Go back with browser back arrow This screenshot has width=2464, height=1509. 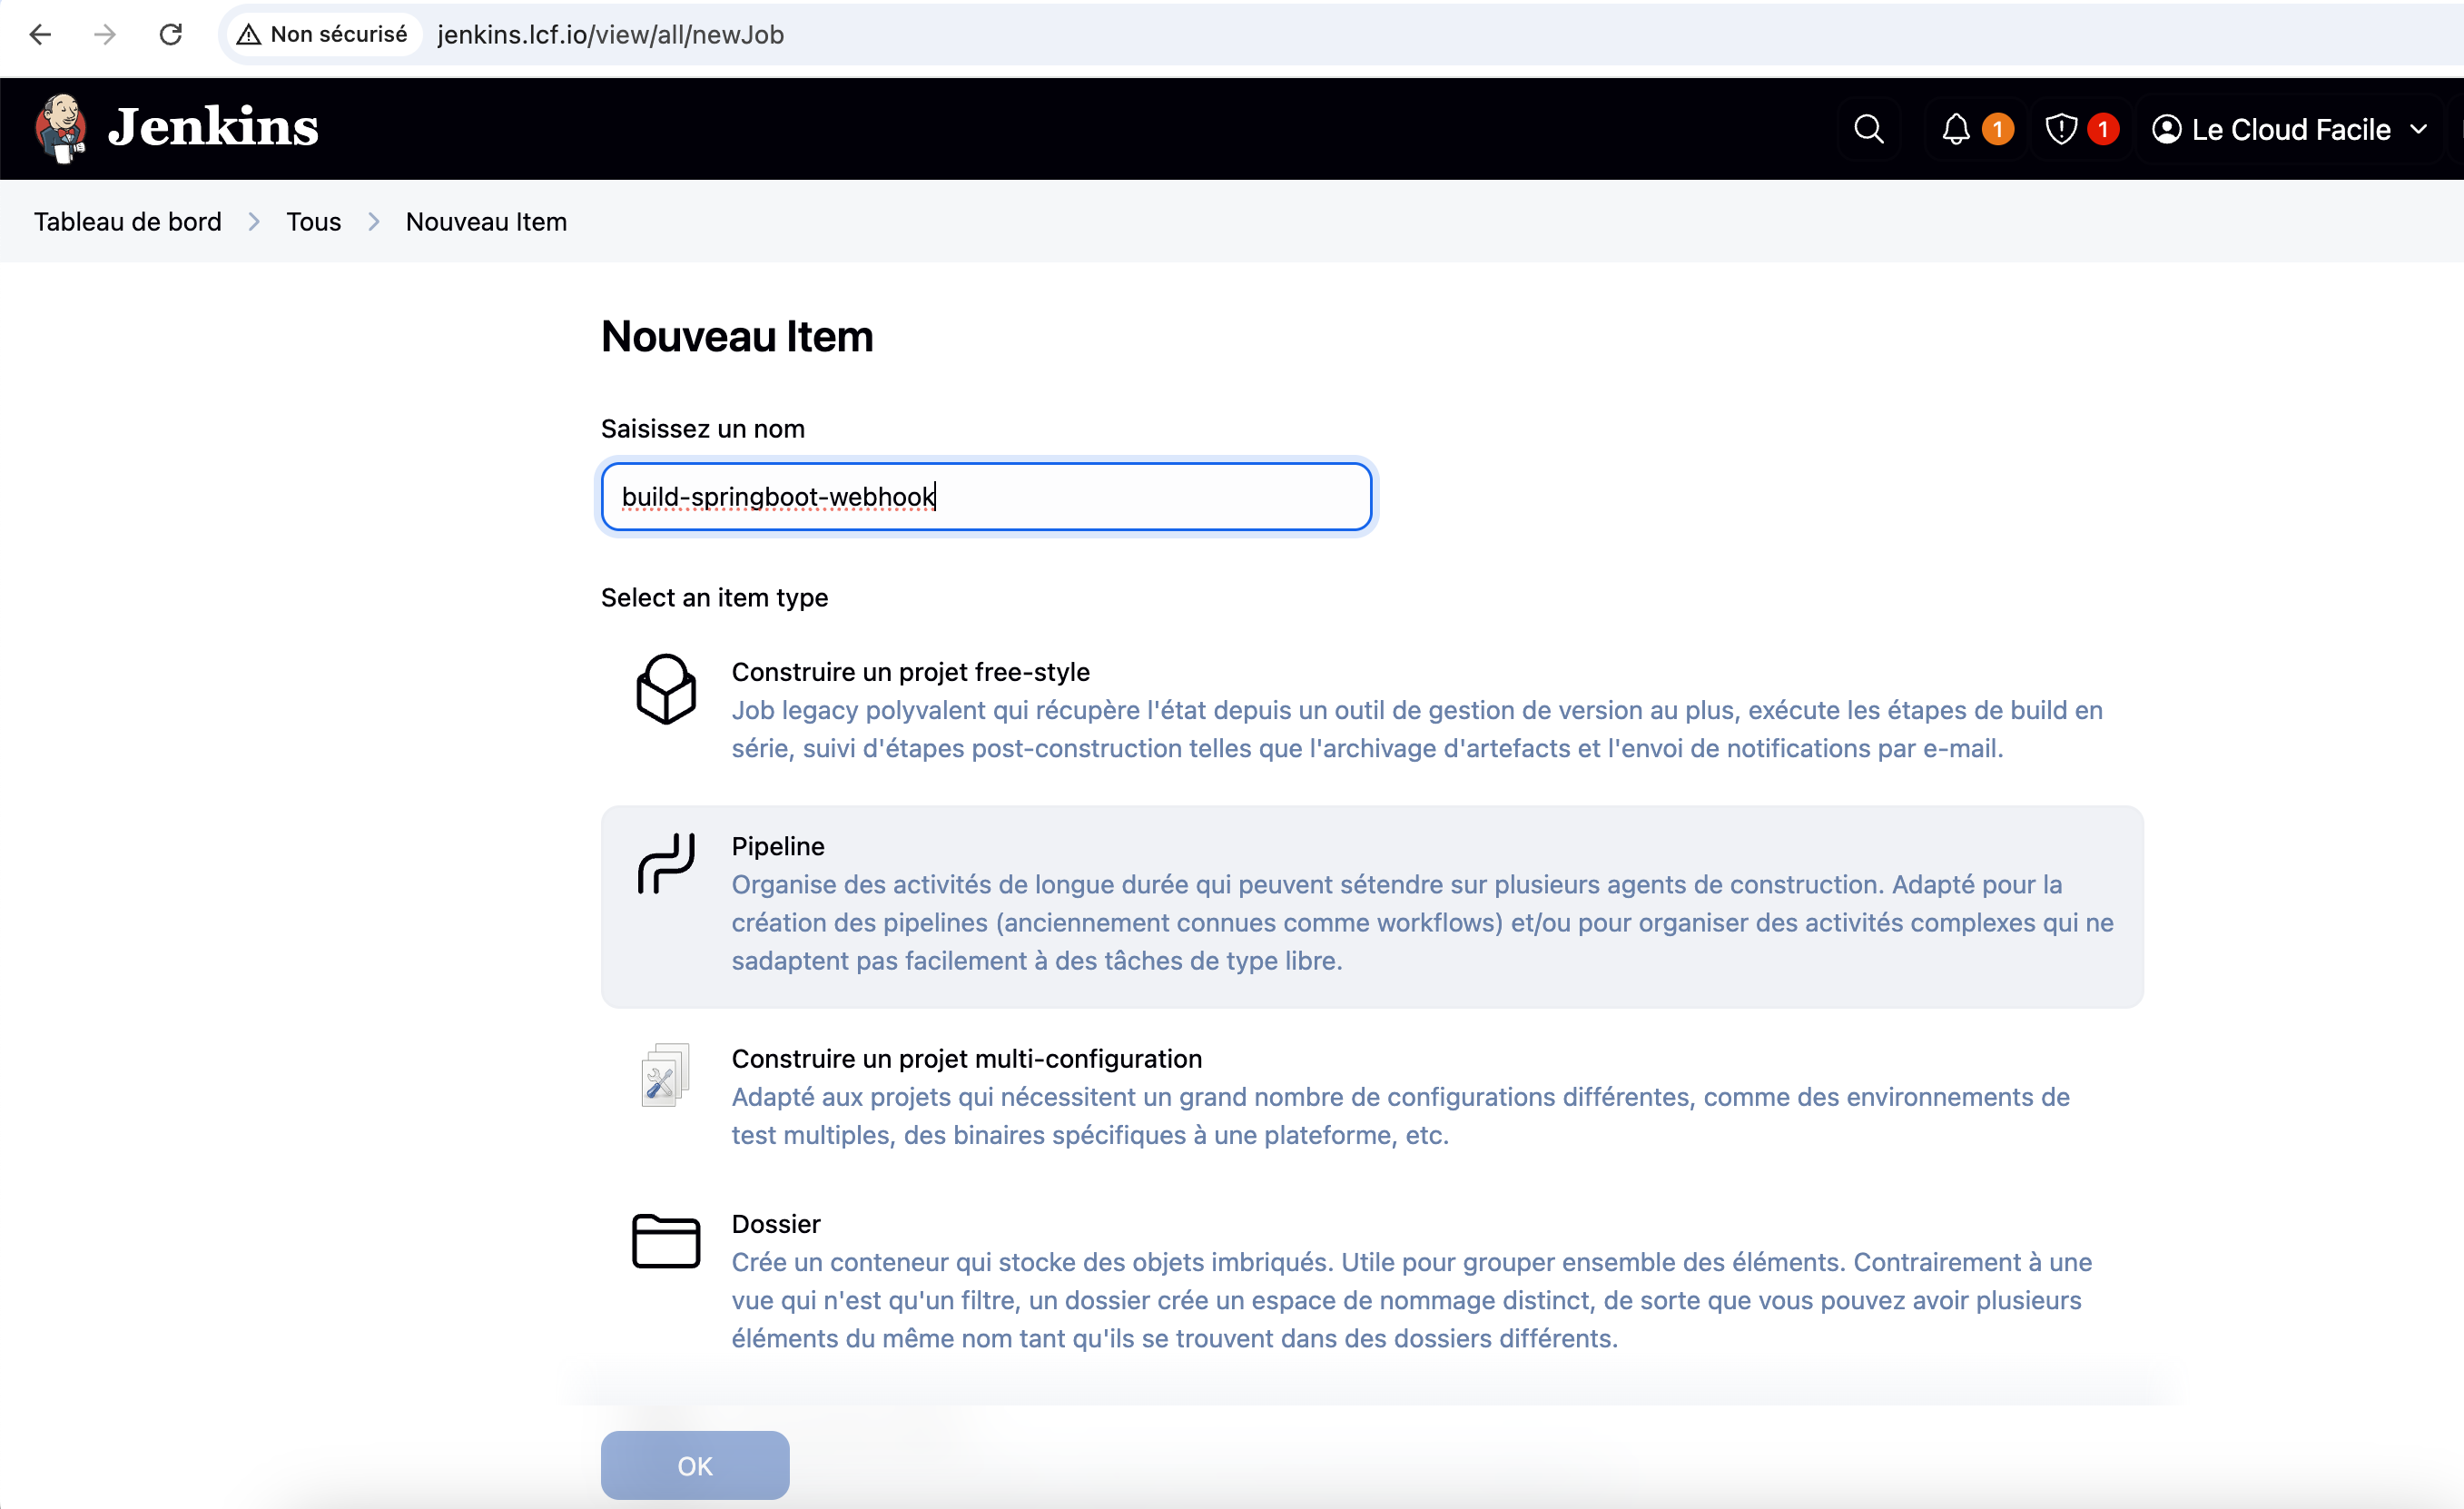click(x=40, y=35)
